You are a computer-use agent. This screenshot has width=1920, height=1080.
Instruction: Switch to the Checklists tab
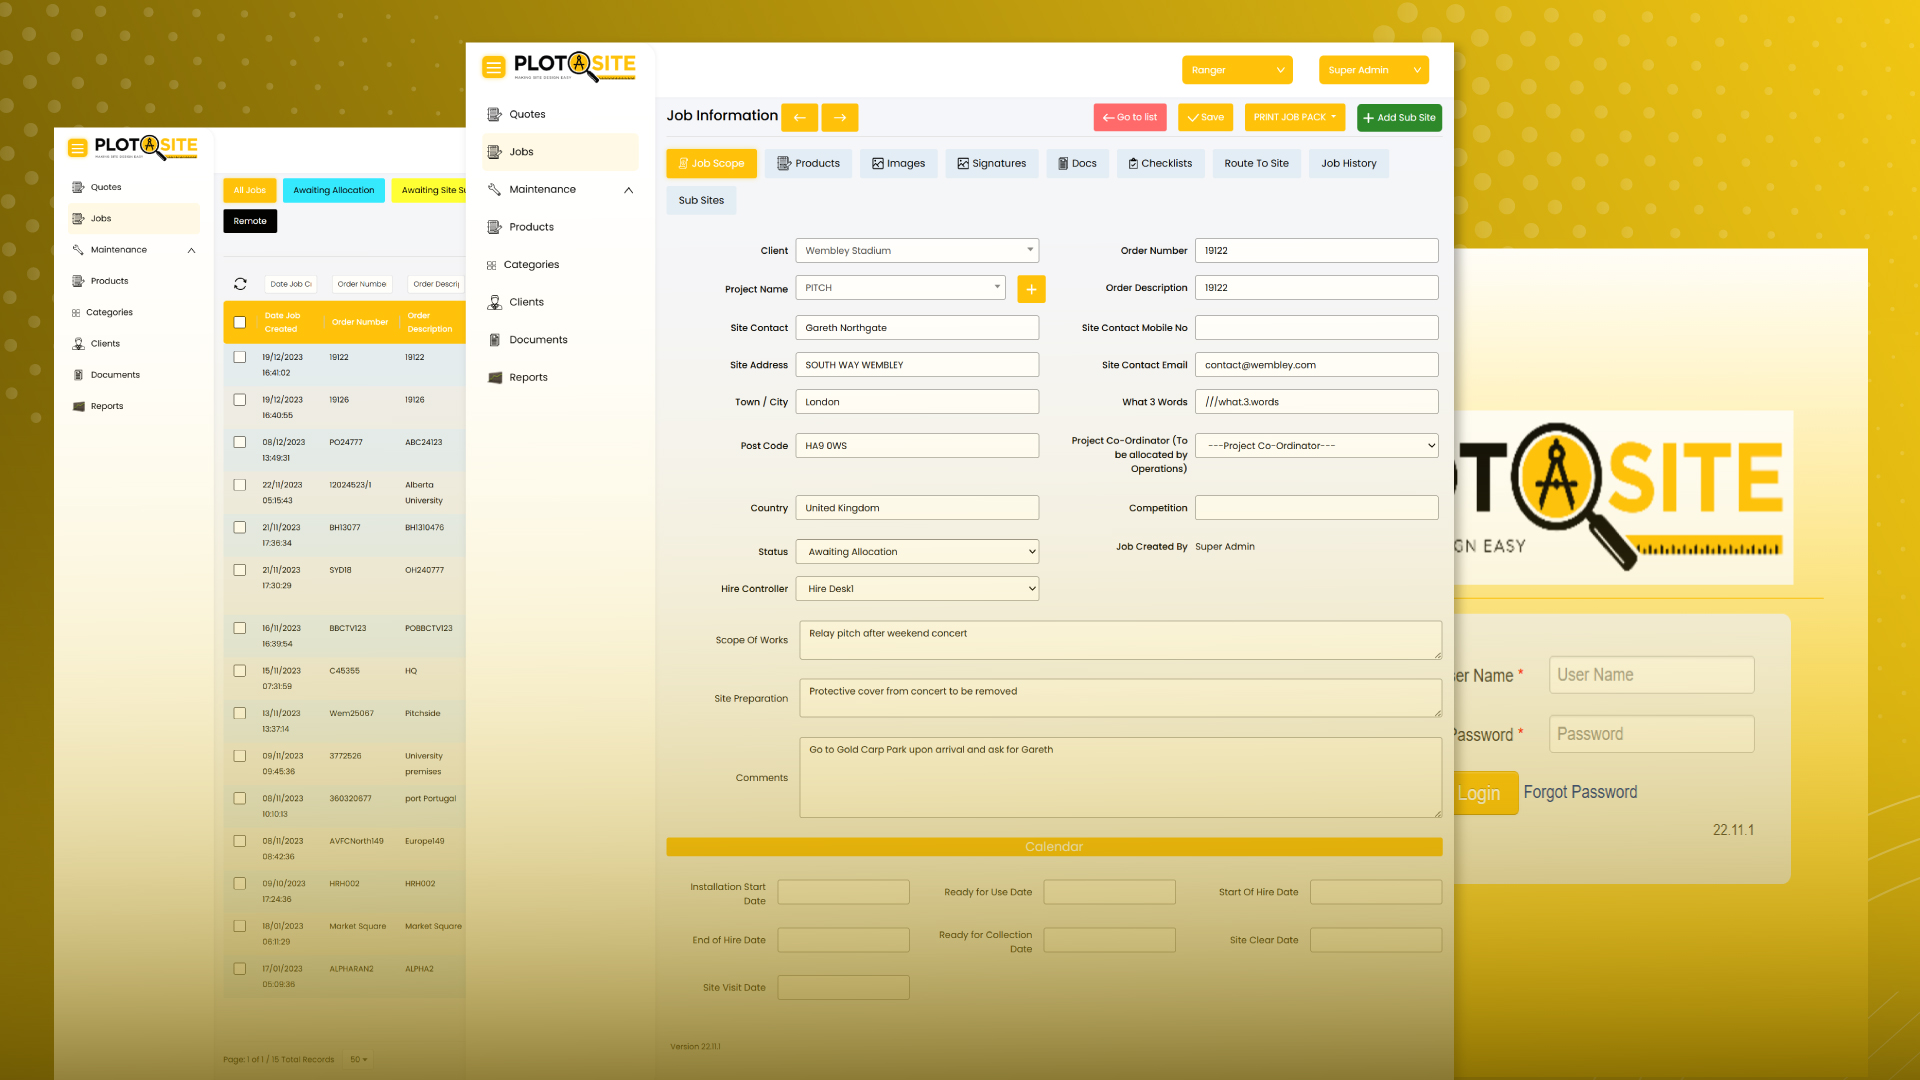click(1160, 164)
